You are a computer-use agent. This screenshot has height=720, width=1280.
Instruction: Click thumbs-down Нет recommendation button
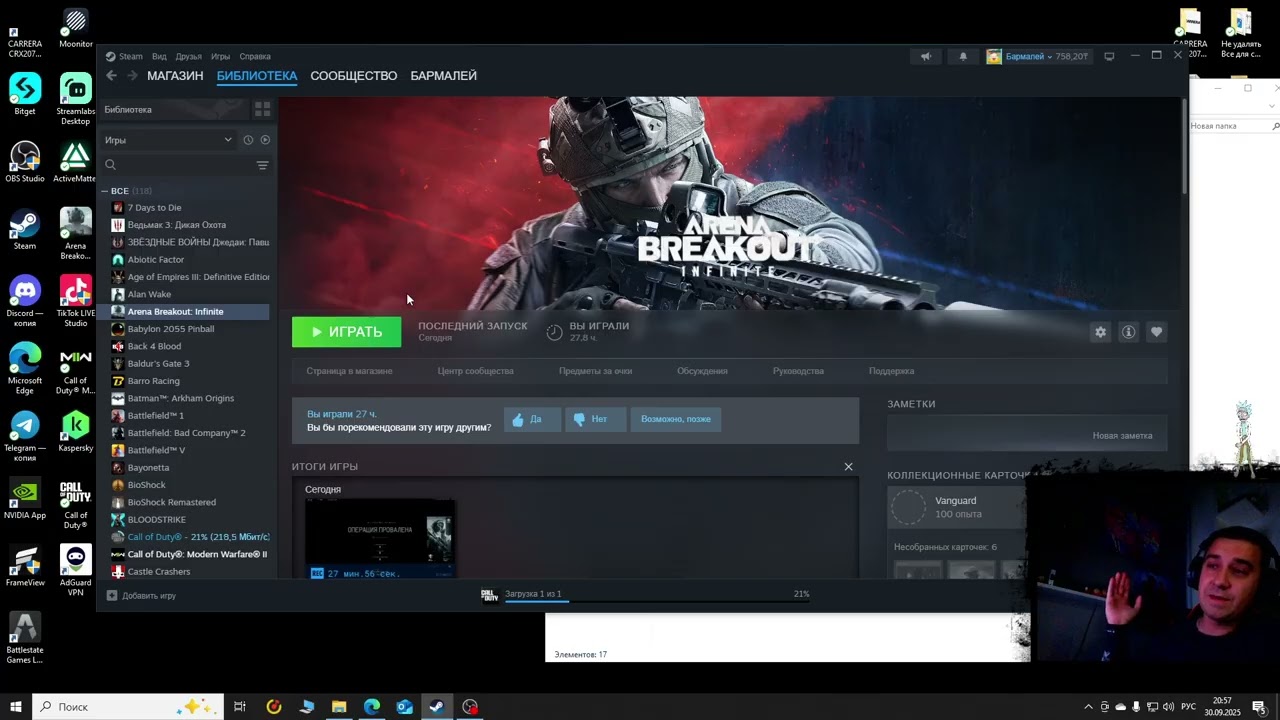coord(595,419)
